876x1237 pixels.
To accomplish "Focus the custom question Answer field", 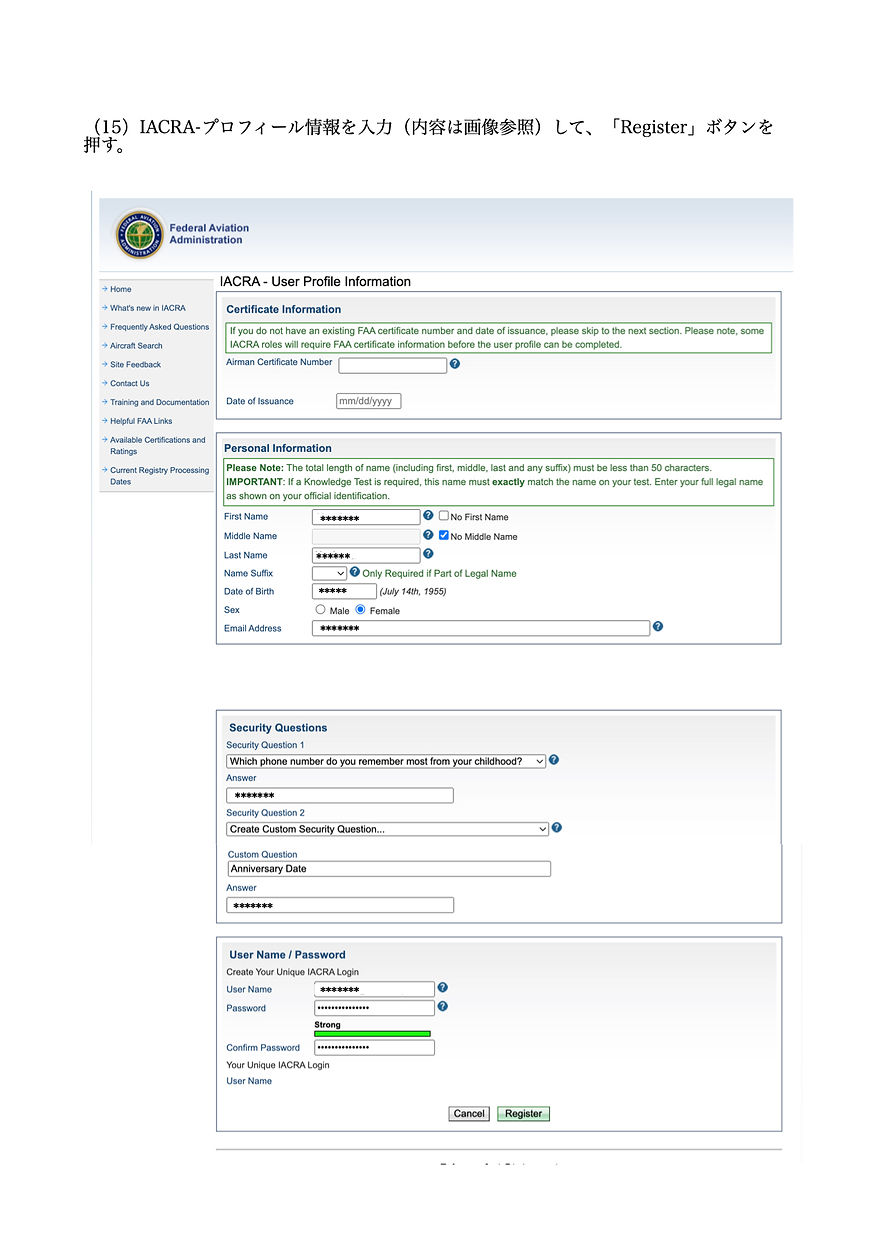I will (340, 905).
